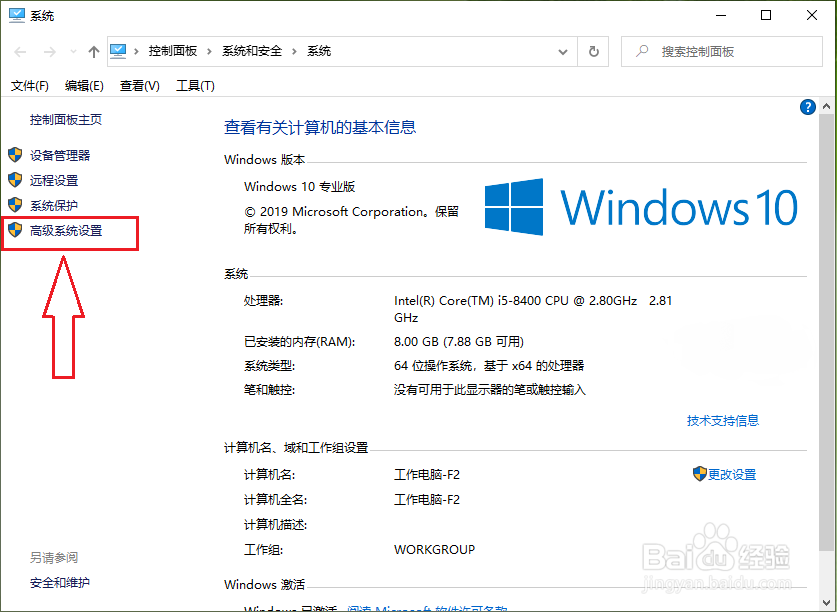Click the 8.00 GB (7.88 GB 可用) value
Screen dimensions: 837x612
click(459, 342)
